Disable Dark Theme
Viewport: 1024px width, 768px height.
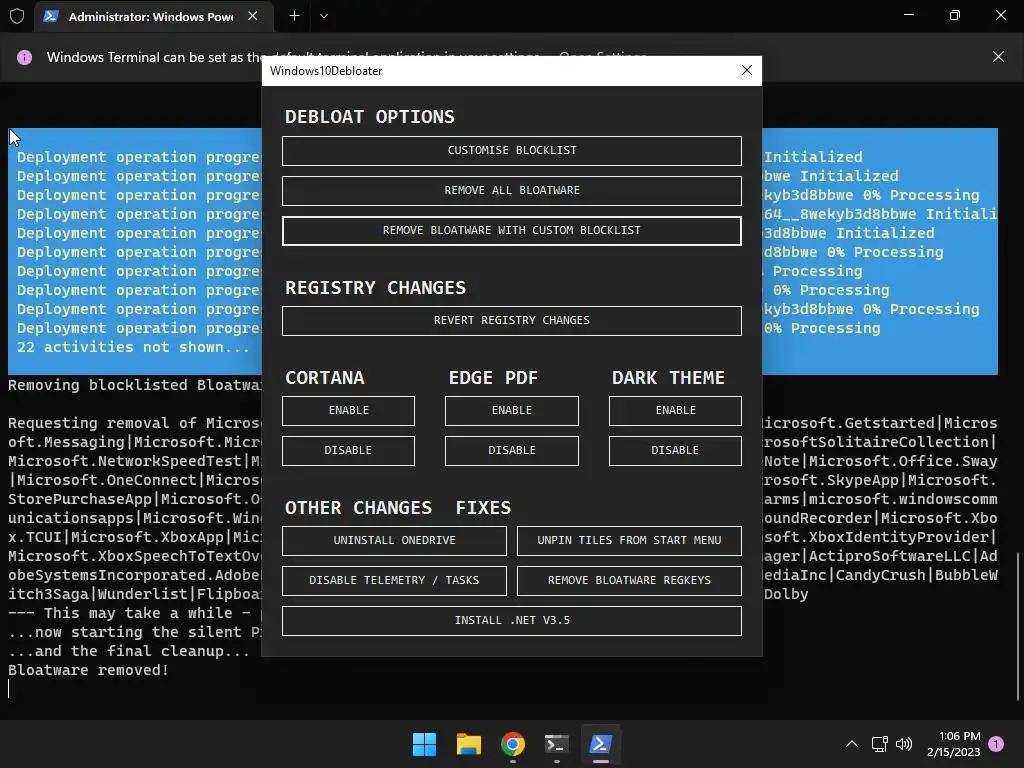tap(675, 450)
